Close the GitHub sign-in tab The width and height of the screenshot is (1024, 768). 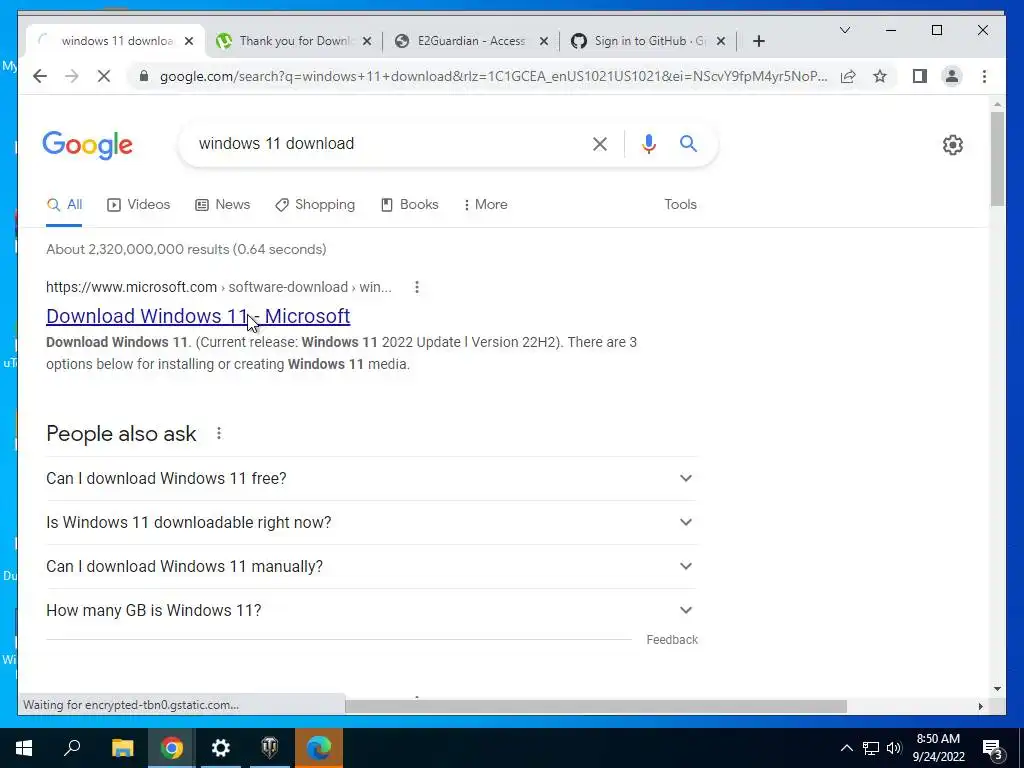pos(720,41)
